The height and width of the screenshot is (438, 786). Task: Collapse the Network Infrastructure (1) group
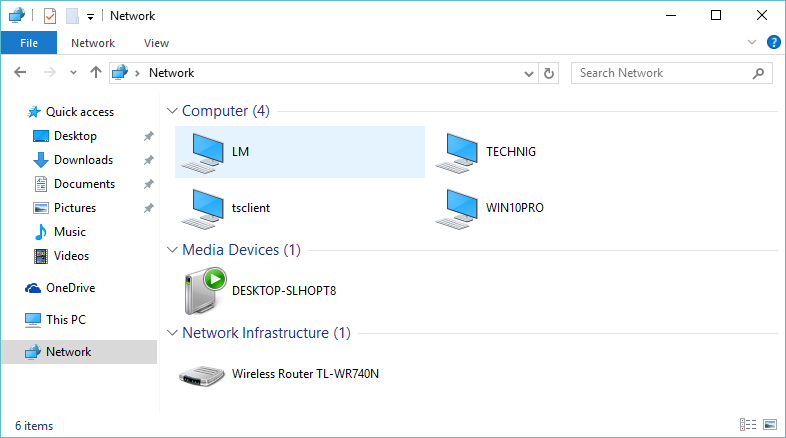pyautogui.click(x=172, y=333)
